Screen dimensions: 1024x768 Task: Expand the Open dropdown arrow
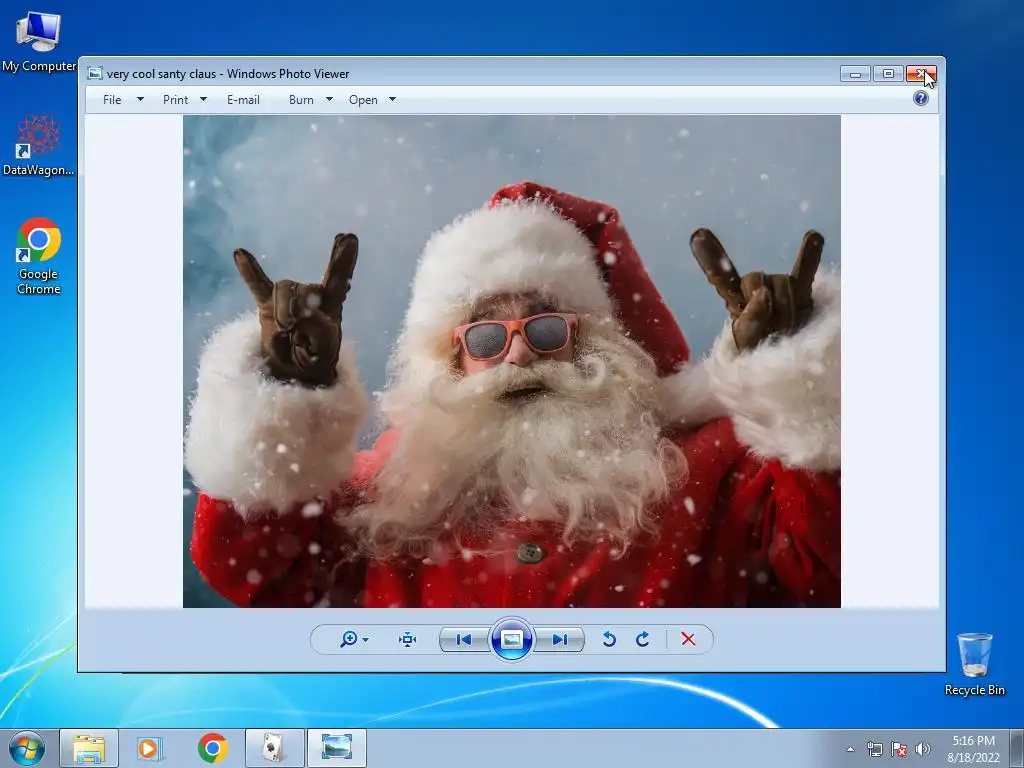[392, 99]
